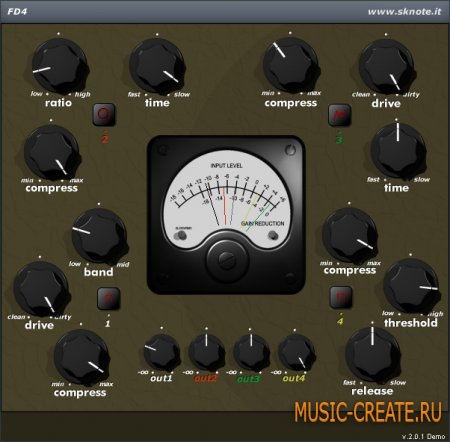Toggle the band 4 button above the yellow 4

(340, 297)
